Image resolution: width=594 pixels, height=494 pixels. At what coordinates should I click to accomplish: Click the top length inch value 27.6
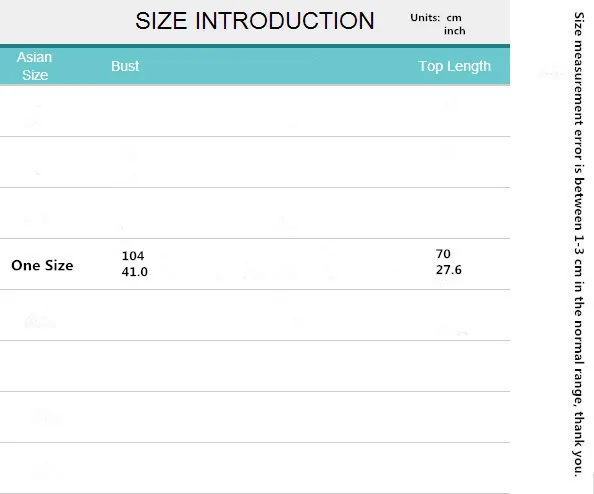point(449,270)
